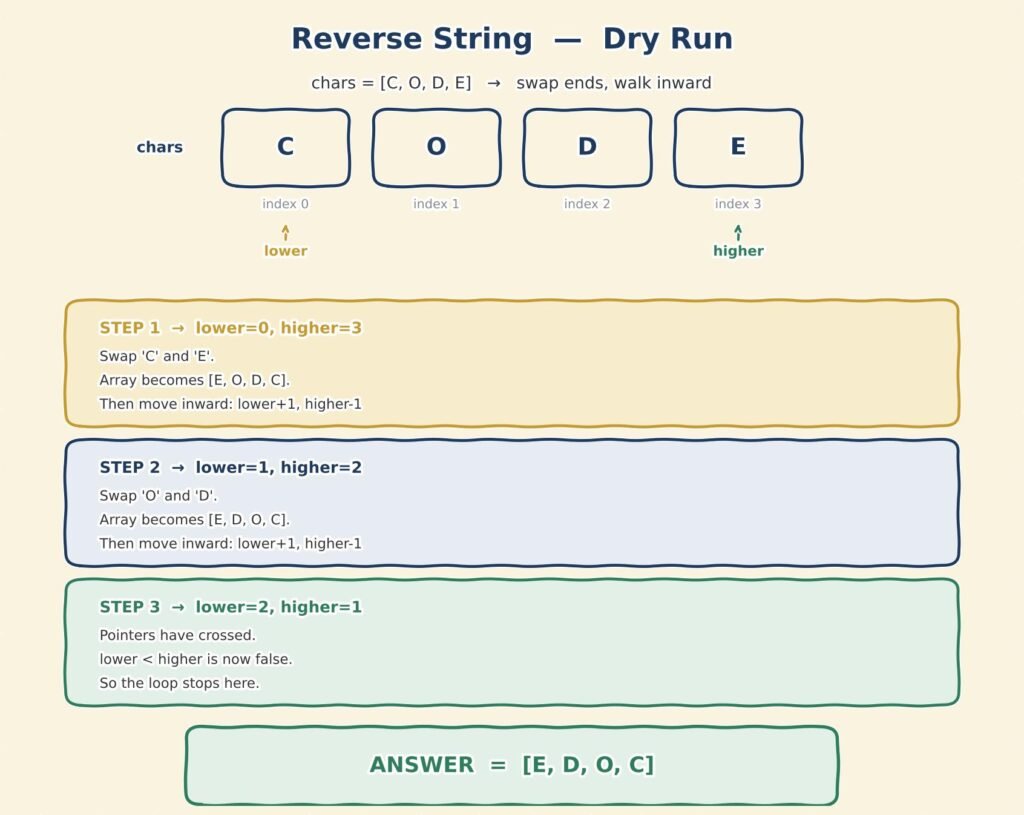The image size is (1024, 815).
Task: Click 'lower < higher is now false.'
Action: point(195,660)
